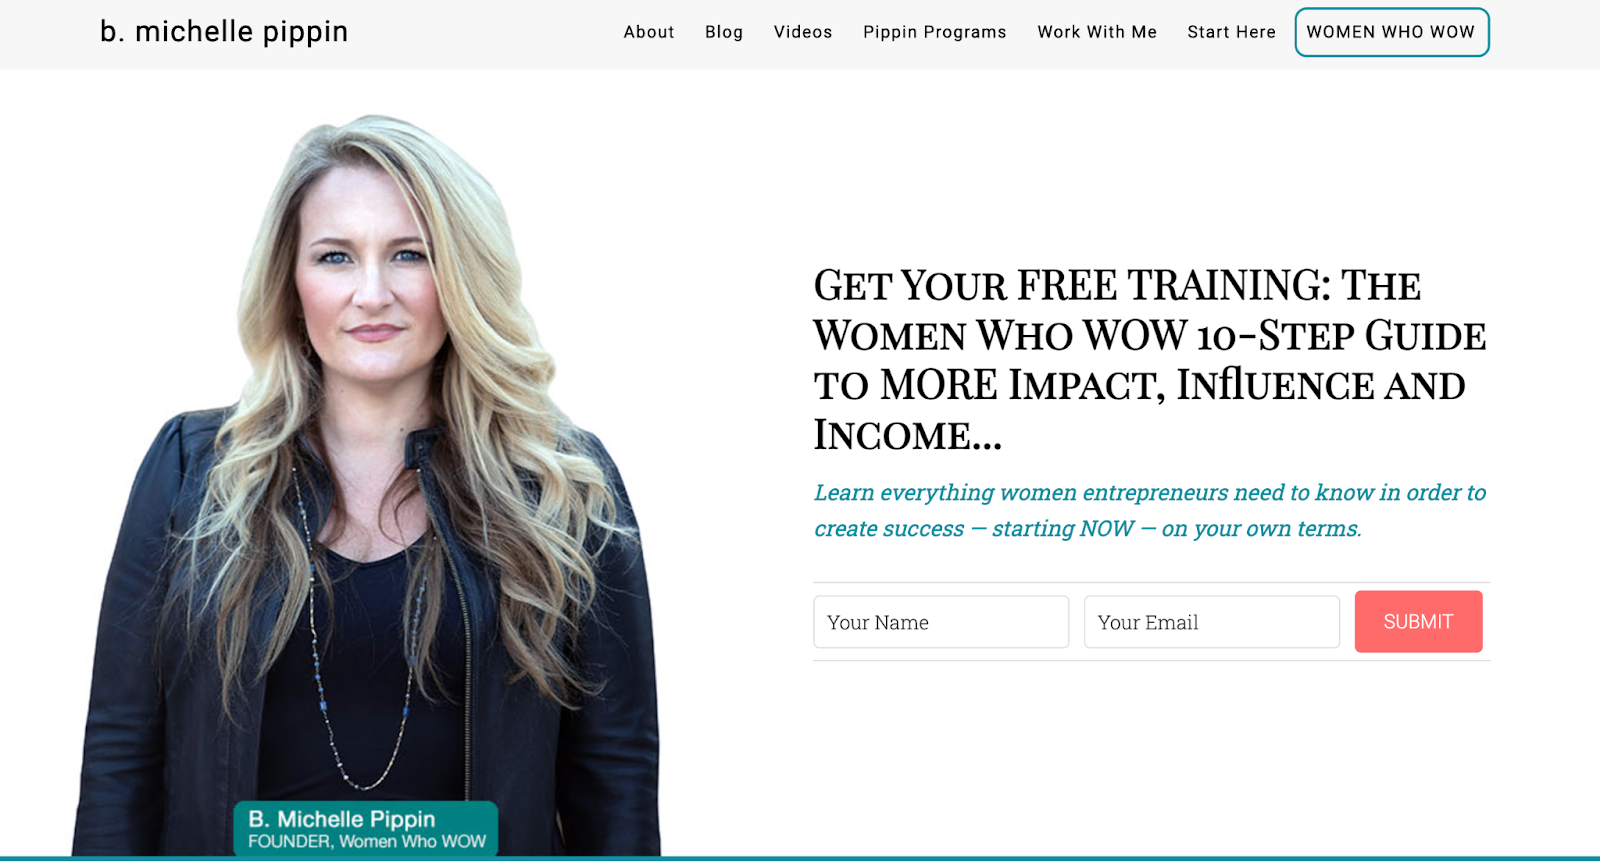1600x862 pixels.
Task: Click the coral SUBMIT button
Action: 1418,622
